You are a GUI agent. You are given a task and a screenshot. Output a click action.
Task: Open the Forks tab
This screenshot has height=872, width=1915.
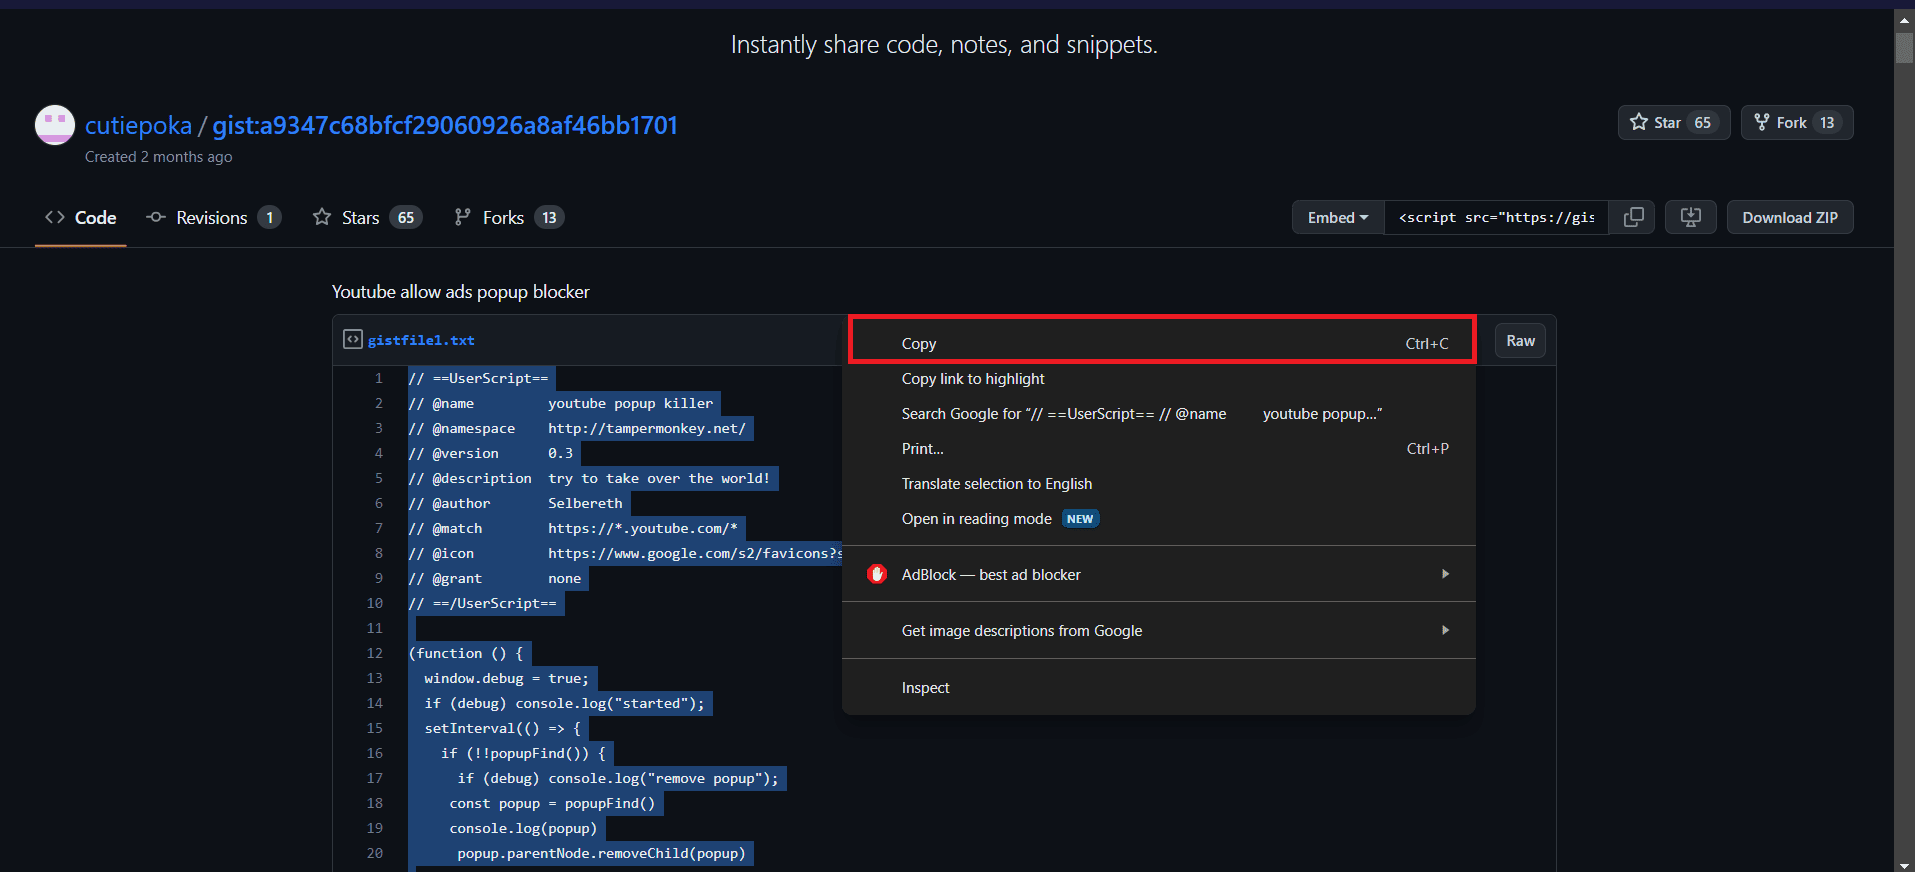pos(509,217)
